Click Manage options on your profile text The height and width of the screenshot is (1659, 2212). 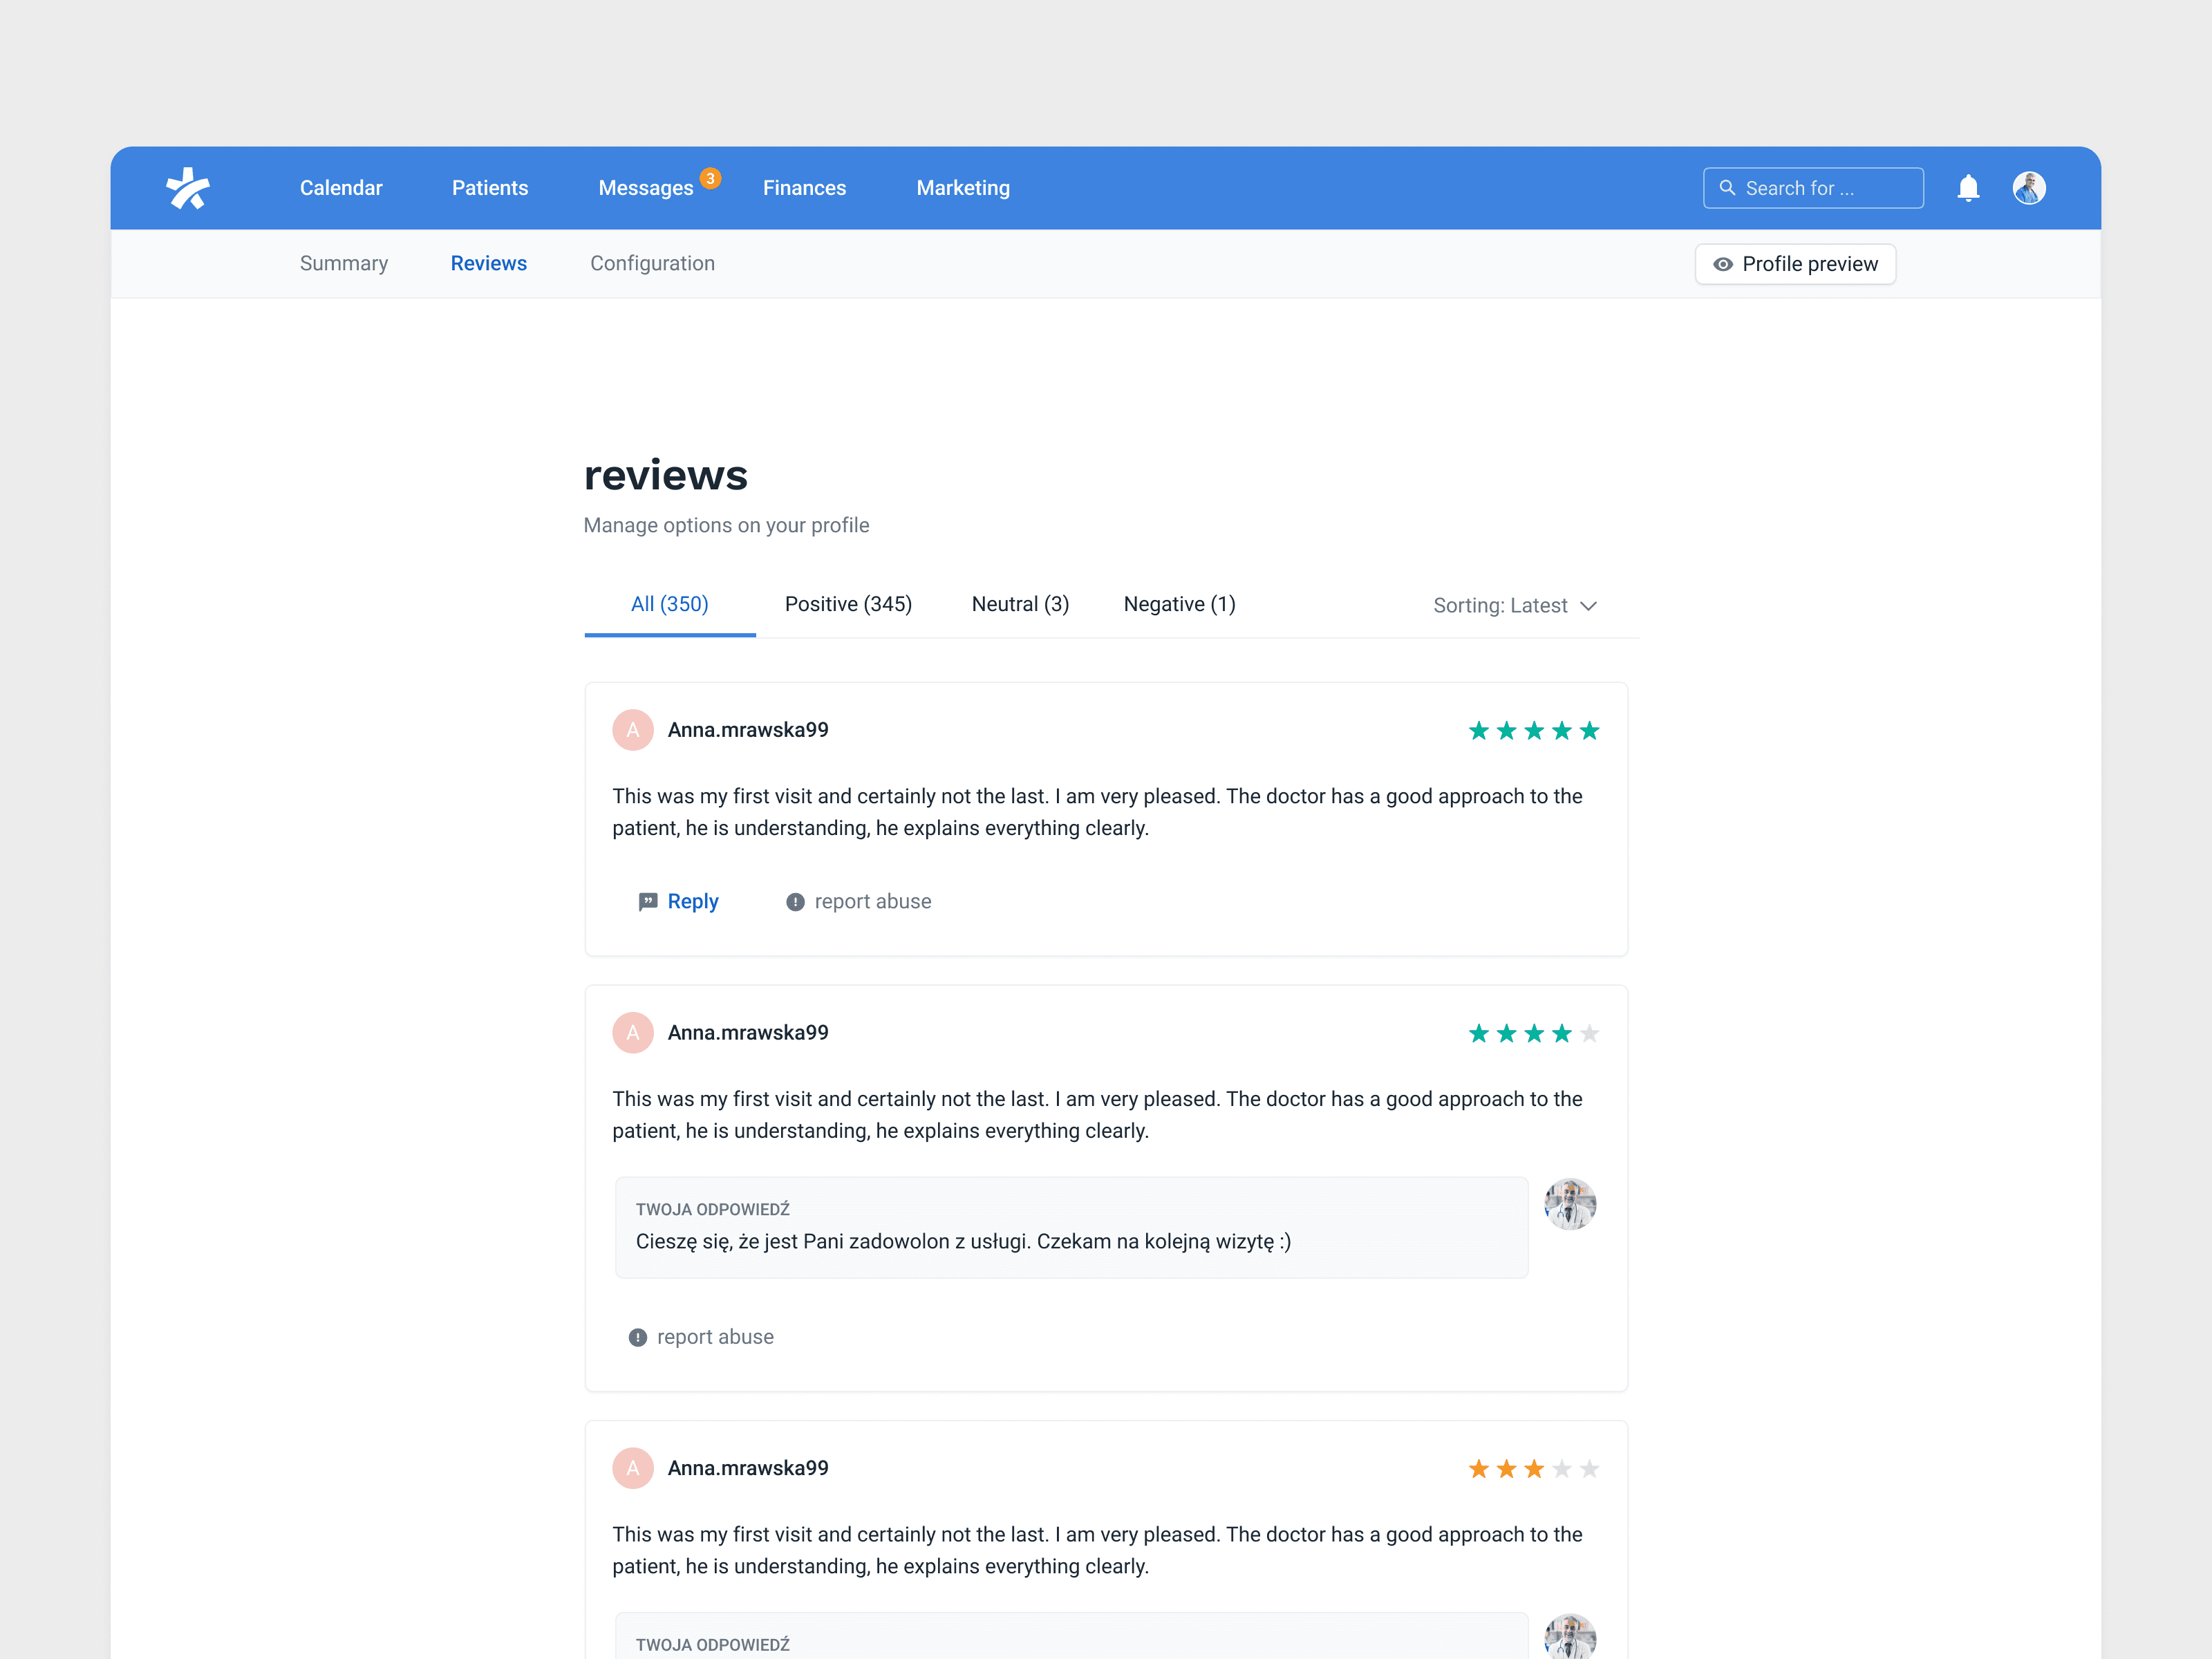point(726,525)
